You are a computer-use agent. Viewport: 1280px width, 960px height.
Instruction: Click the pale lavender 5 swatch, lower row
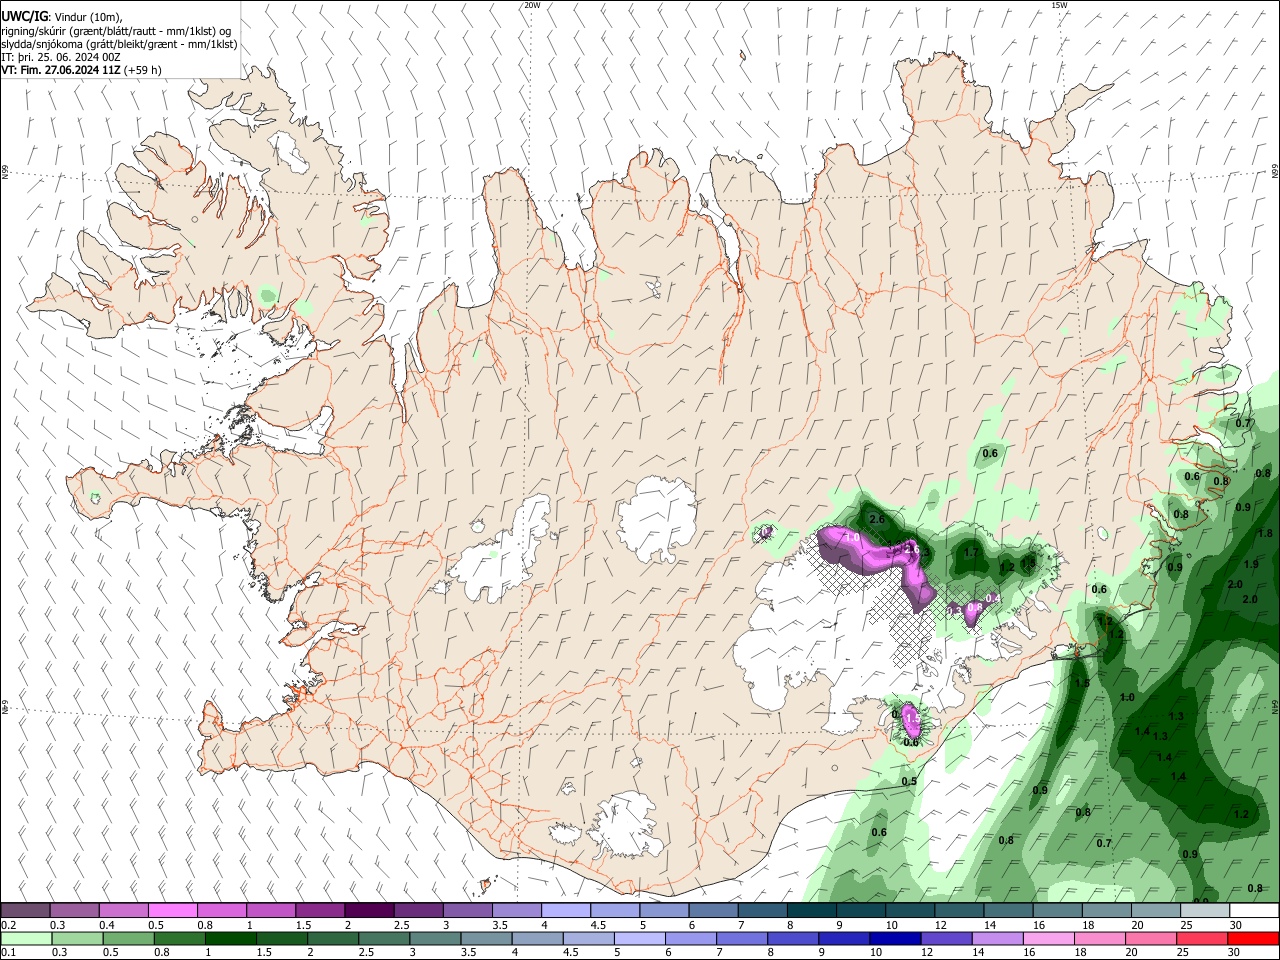[x=638, y=938]
